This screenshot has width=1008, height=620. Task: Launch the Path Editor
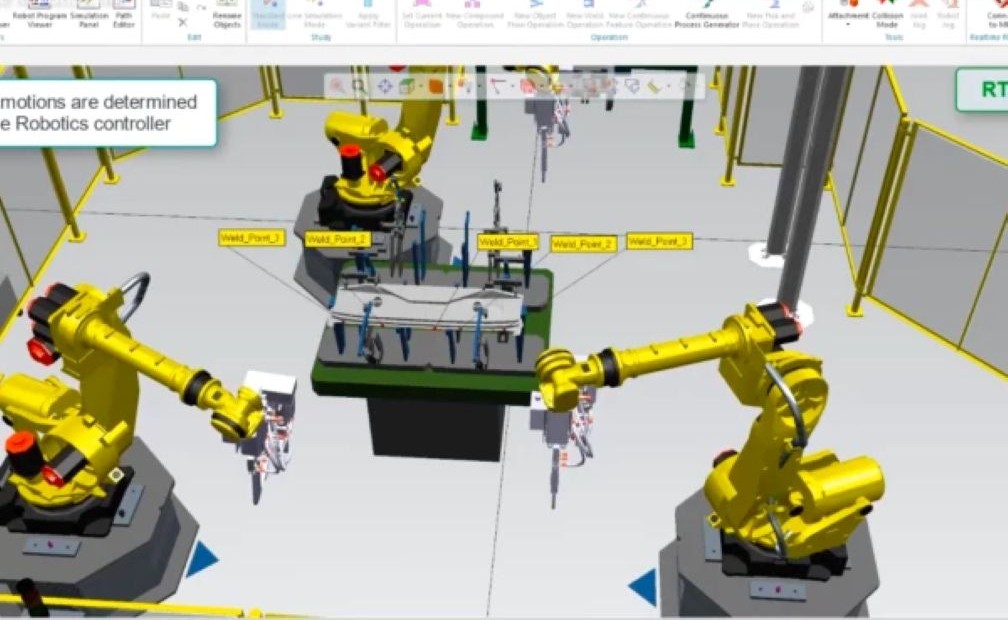(x=125, y=14)
